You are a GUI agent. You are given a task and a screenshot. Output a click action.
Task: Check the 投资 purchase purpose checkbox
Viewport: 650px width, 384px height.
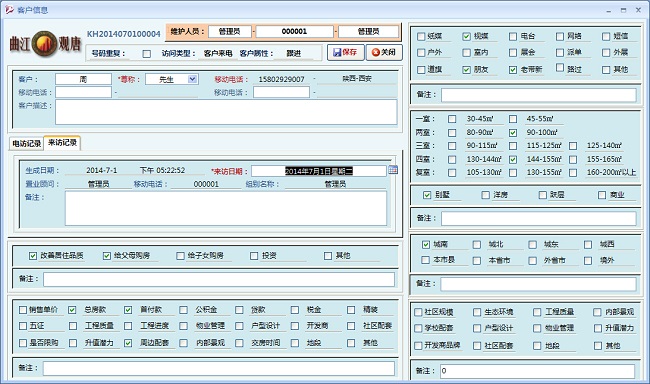(254, 256)
